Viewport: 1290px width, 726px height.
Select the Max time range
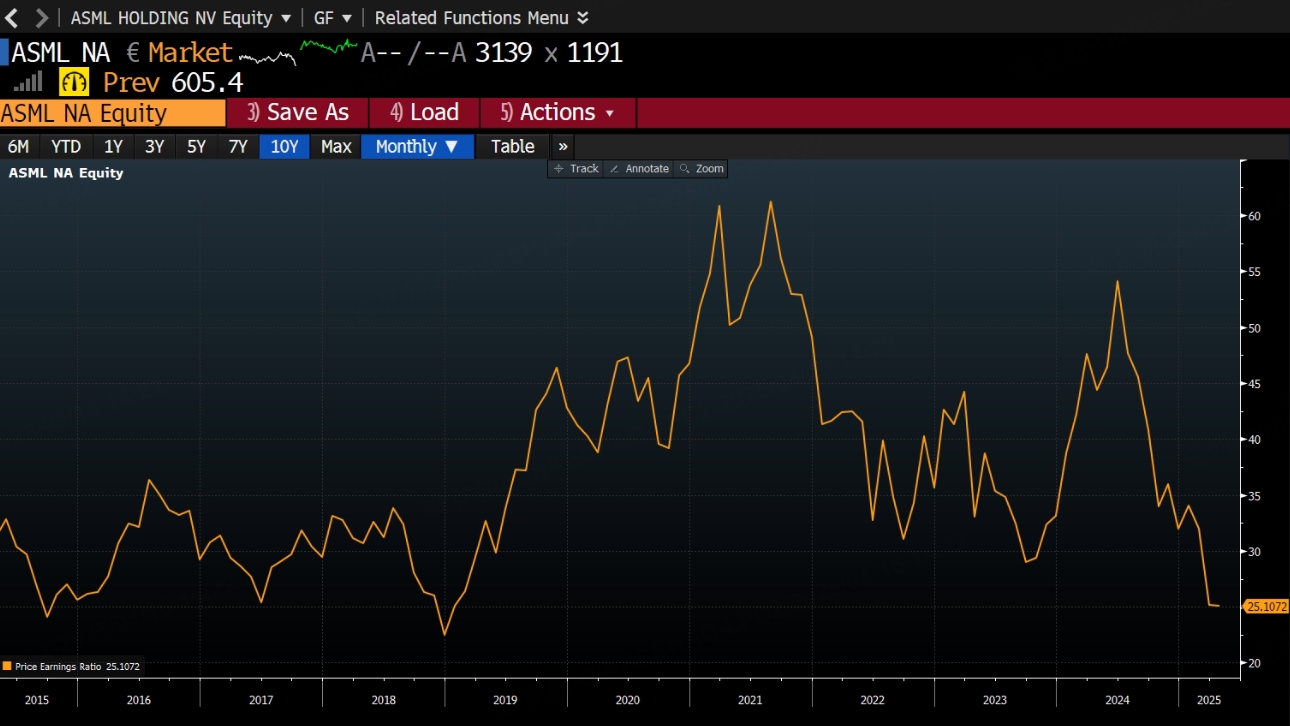336,146
